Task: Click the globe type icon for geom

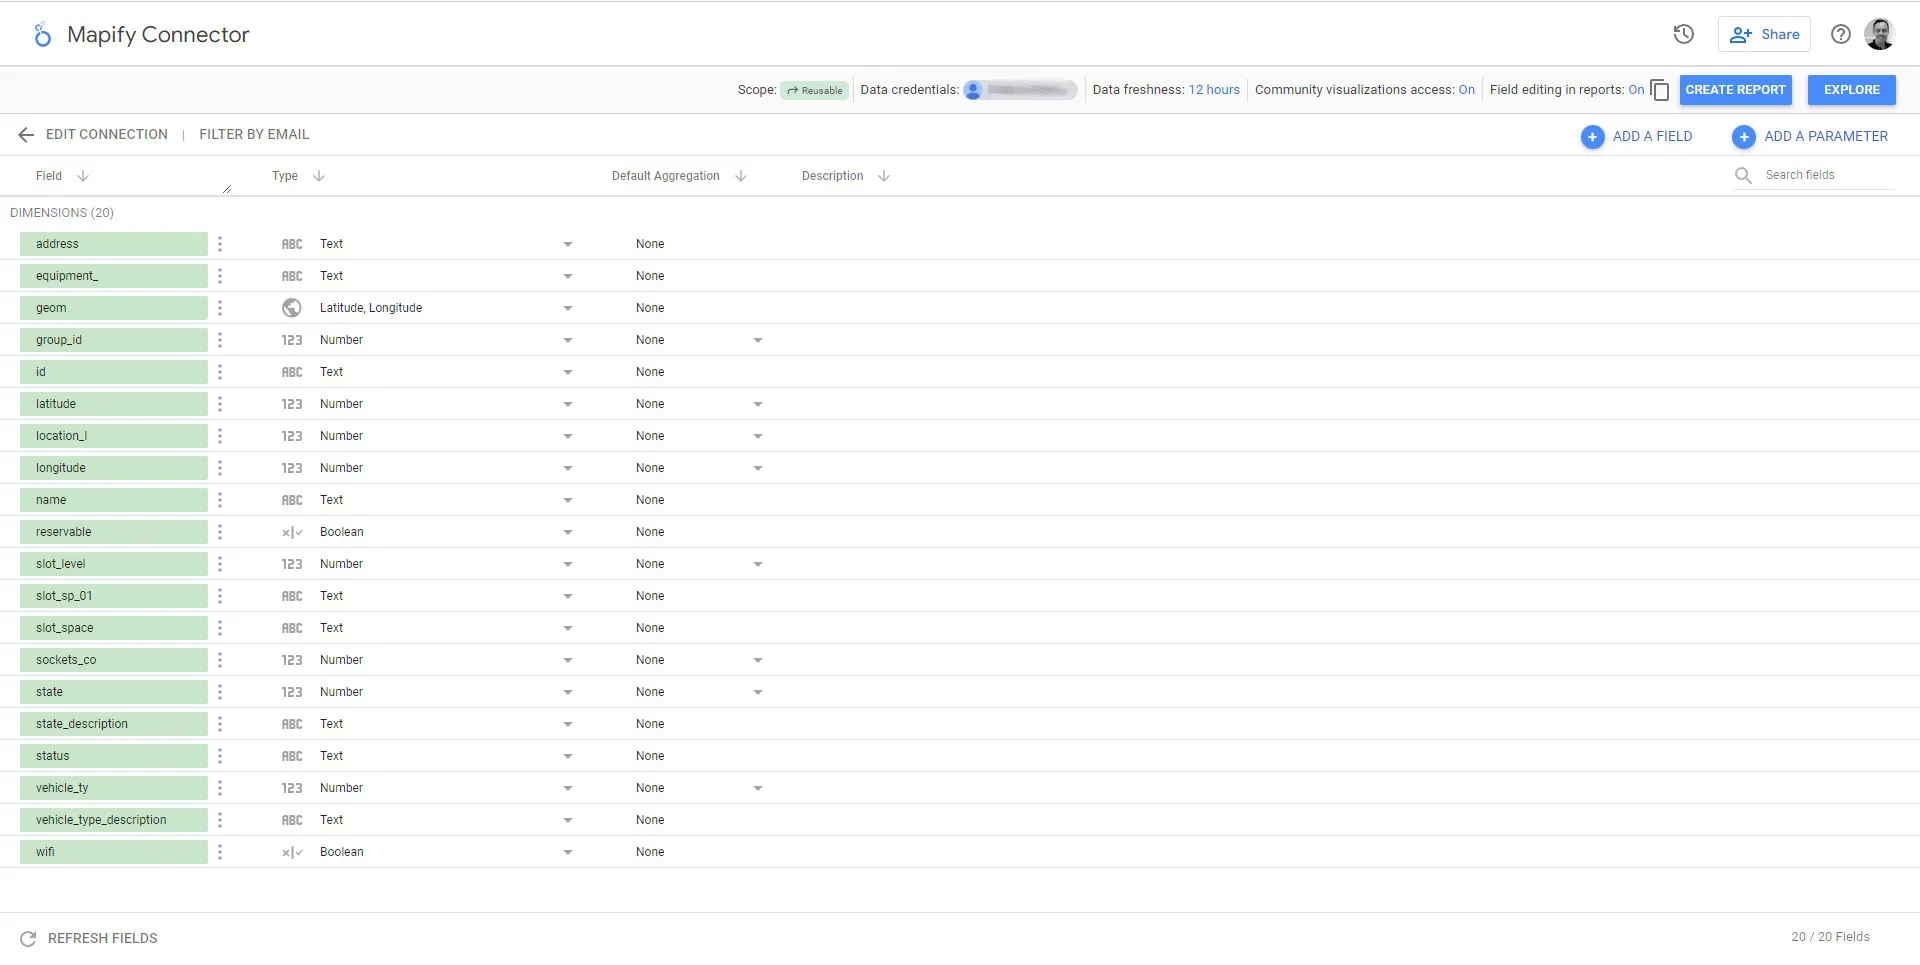Action: pyautogui.click(x=292, y=308)
